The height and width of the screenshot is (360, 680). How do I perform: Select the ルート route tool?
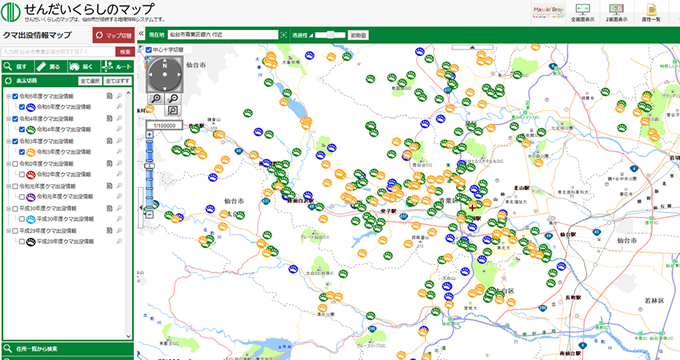click(116, 67)
